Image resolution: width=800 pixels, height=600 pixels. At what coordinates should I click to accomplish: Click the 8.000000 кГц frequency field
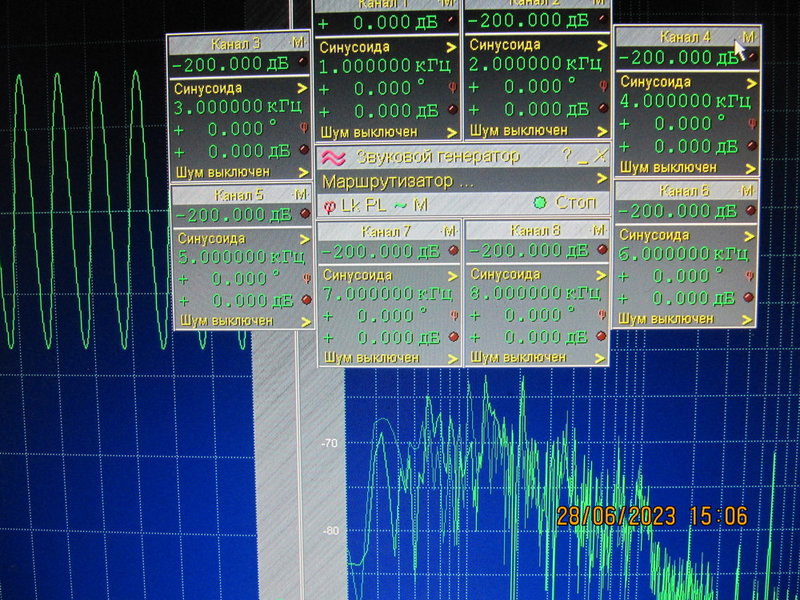click(x=535, y=293)
